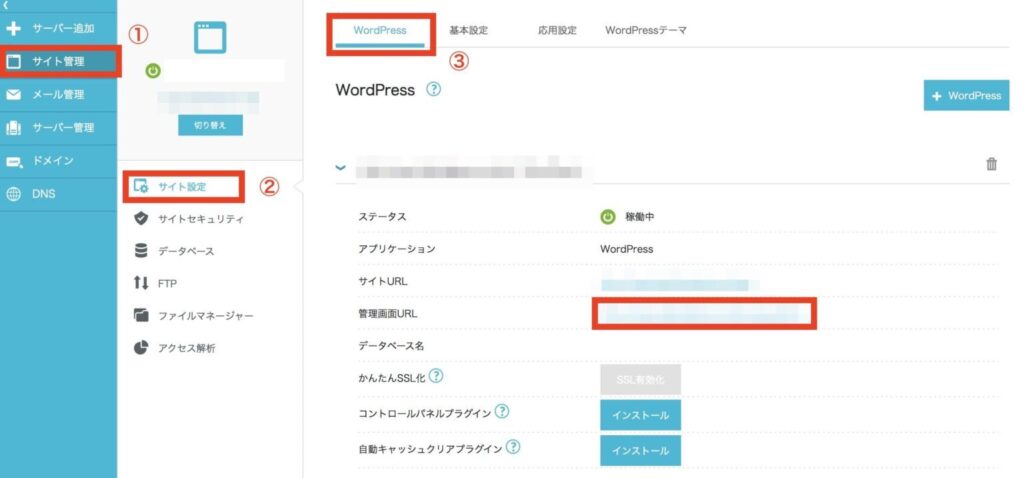Install the 自動キャッシュクリアプラグイン
The image size is (1024, 478).
641,451
